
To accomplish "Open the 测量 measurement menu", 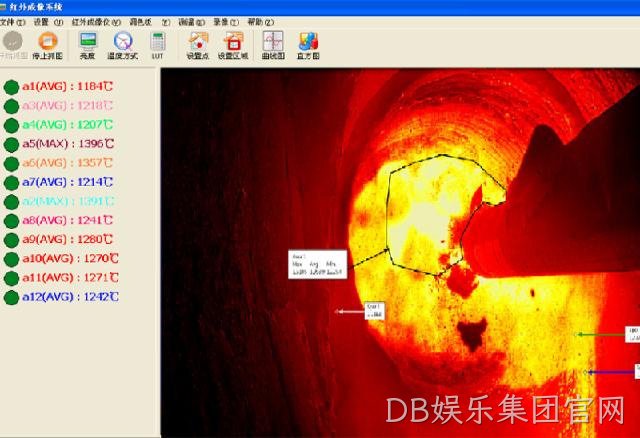I will coord(191,22).
